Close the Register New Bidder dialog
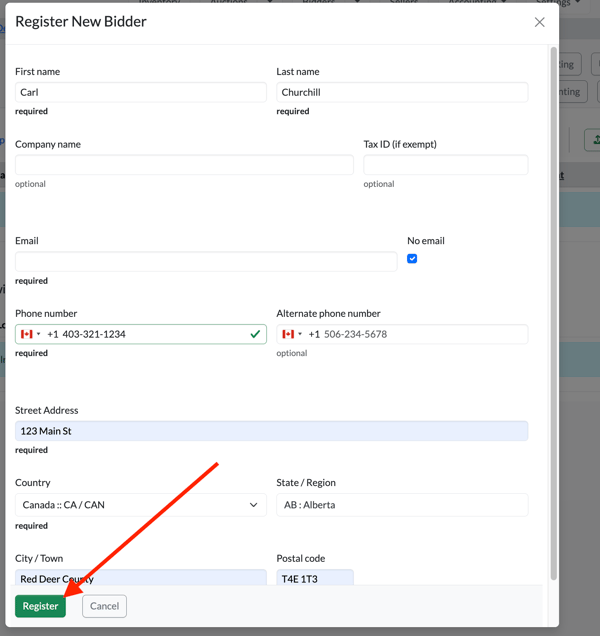 coord(539,22)
